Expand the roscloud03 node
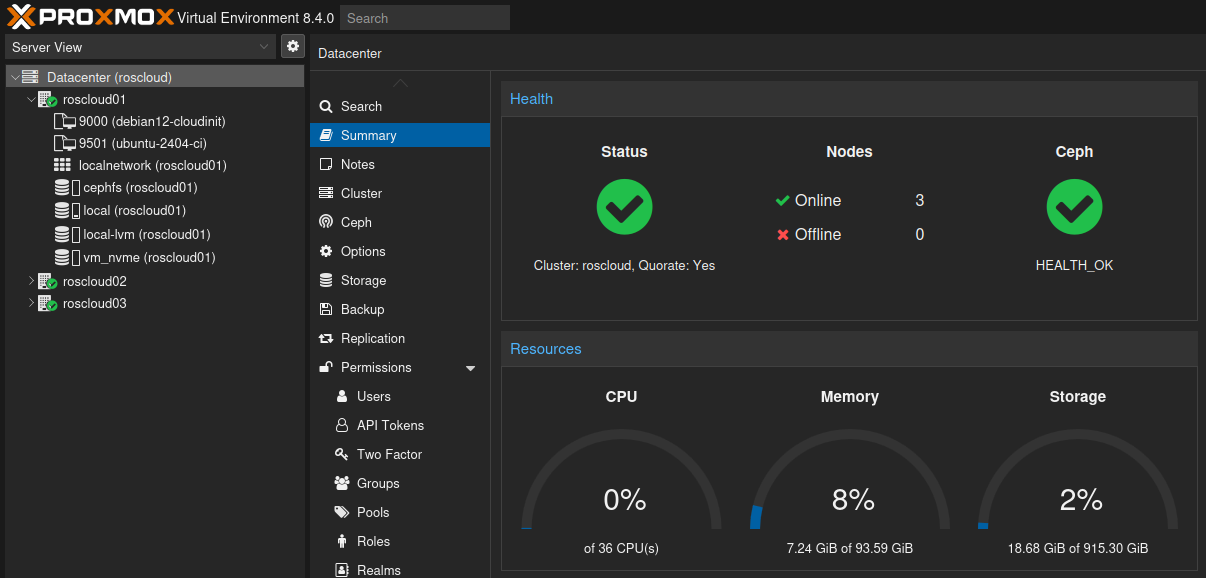The image size is (1206, 578). 31,303
